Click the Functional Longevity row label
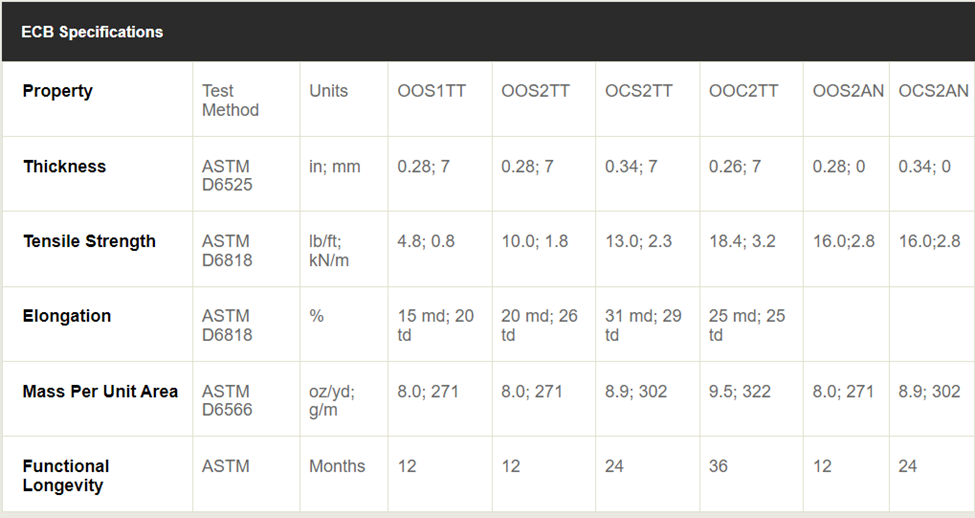 (x=66, y=476)
